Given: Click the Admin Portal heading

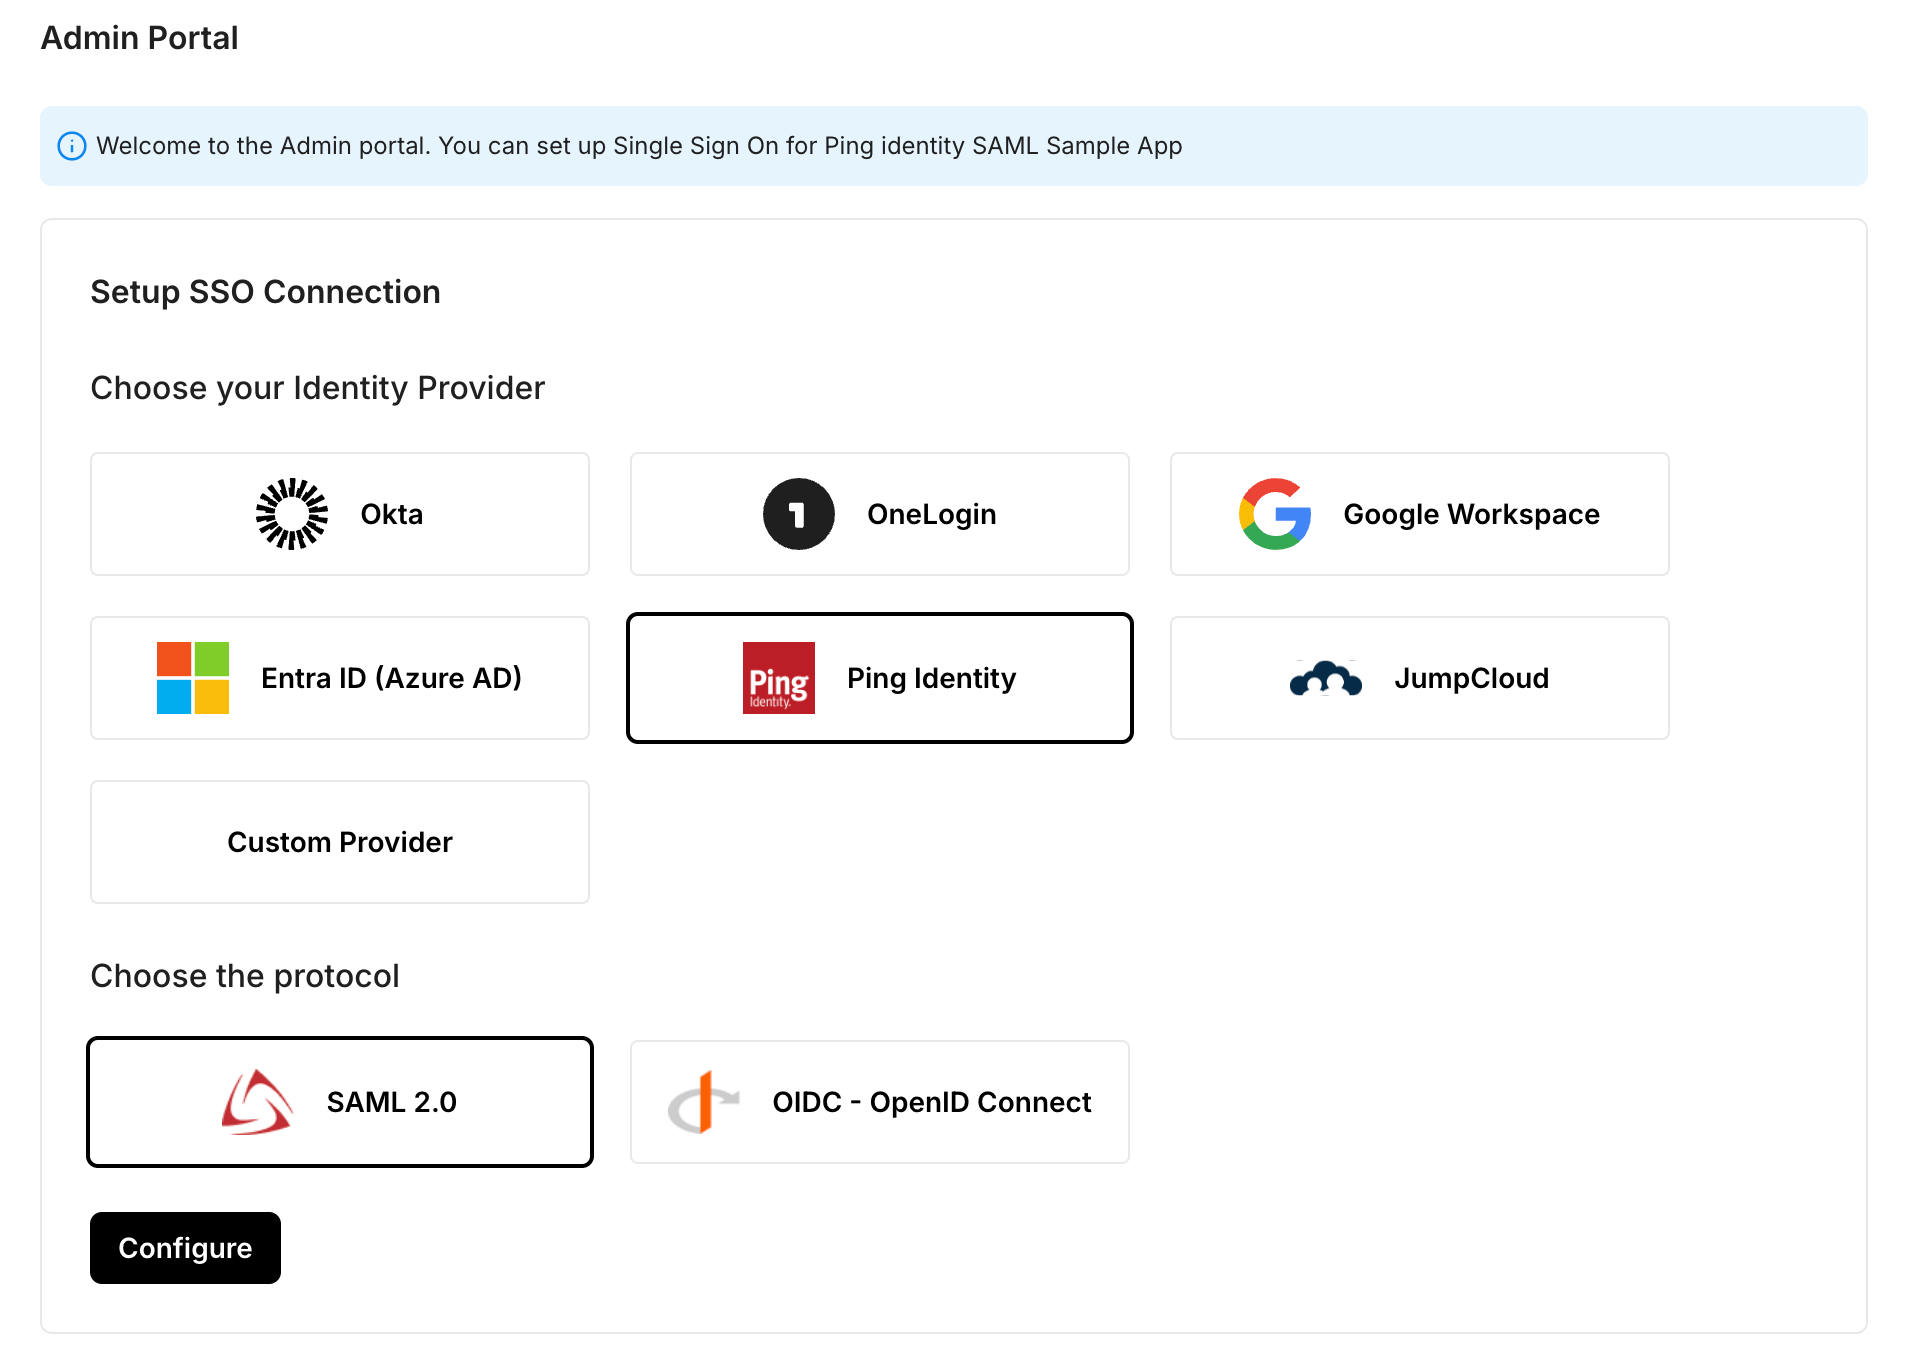Looking at the screenshot, I should pyautogui.click(x=139, y=38).
